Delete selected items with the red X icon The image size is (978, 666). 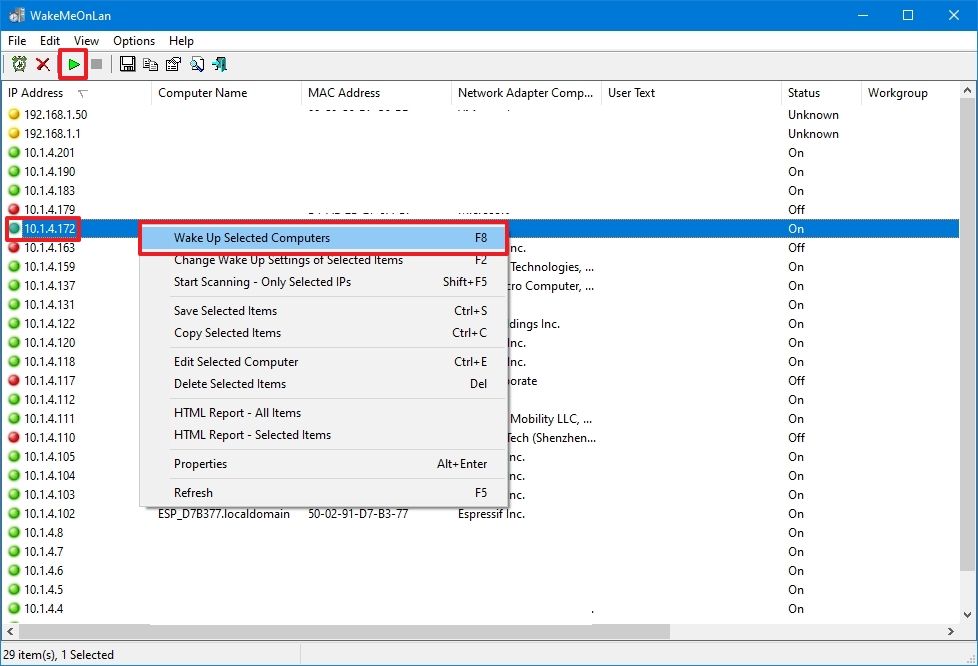click(x=44, y=63)
